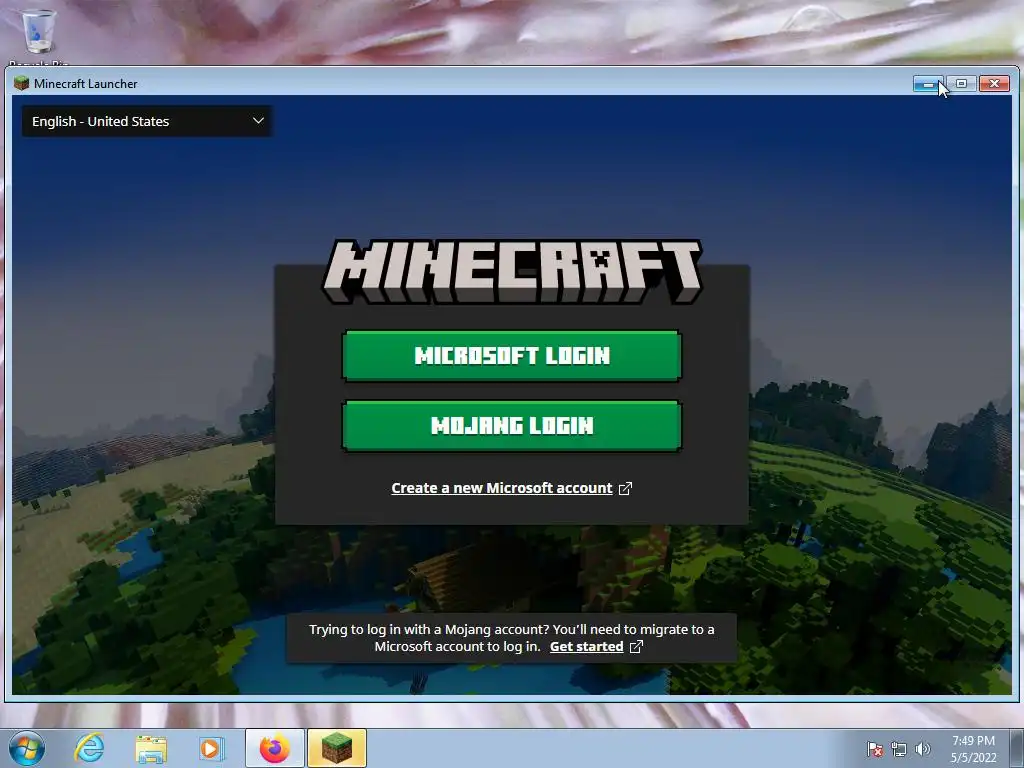Click the Mojang Login button
This screenshot has height=768, width=1024.
pos(511,426)
